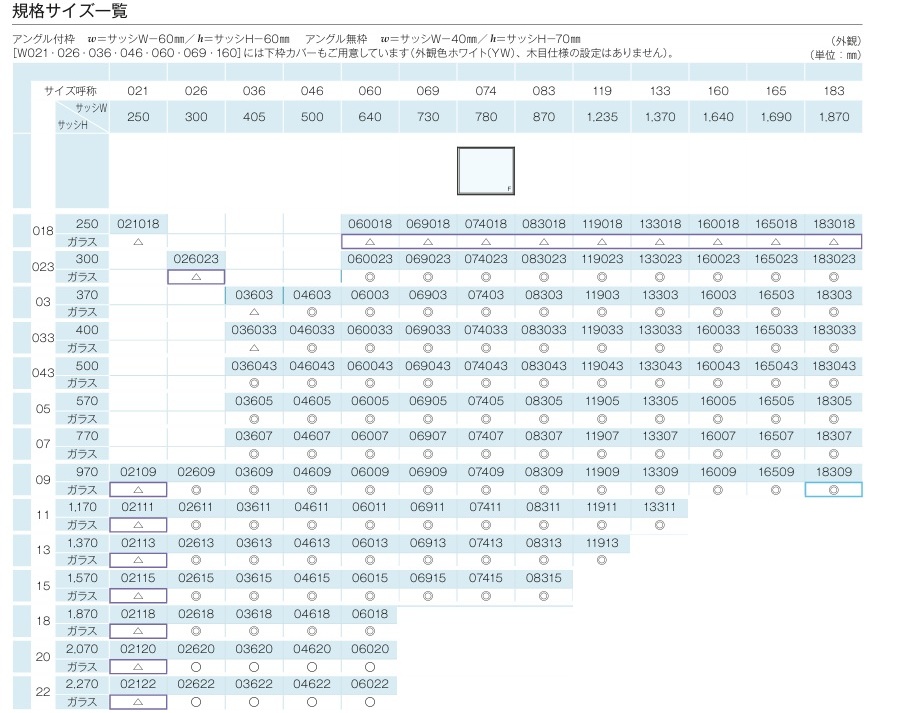The width and height of the screenshot is (907, 713).
Task: Click the サイズ呼称 header label
Action: pyautogui.click(x=70, y=91)
